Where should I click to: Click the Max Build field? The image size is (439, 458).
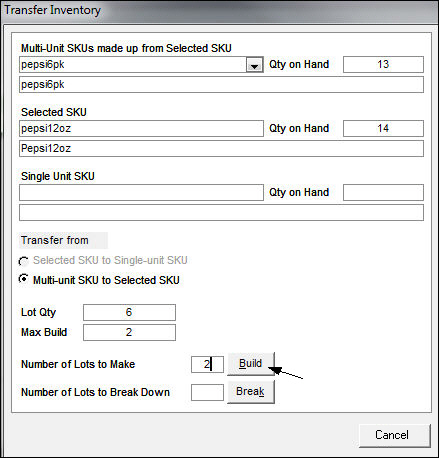(x=129, y=332)
